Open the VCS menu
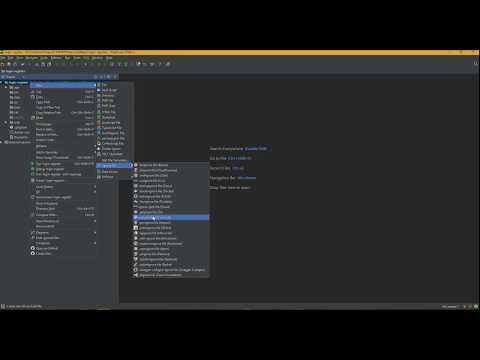 coord(86,58)
